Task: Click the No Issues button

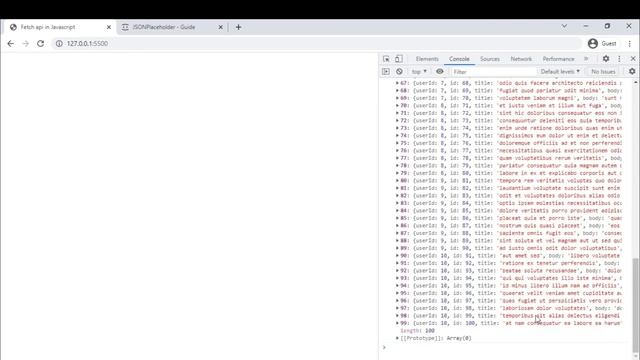Action: (603, 71)
